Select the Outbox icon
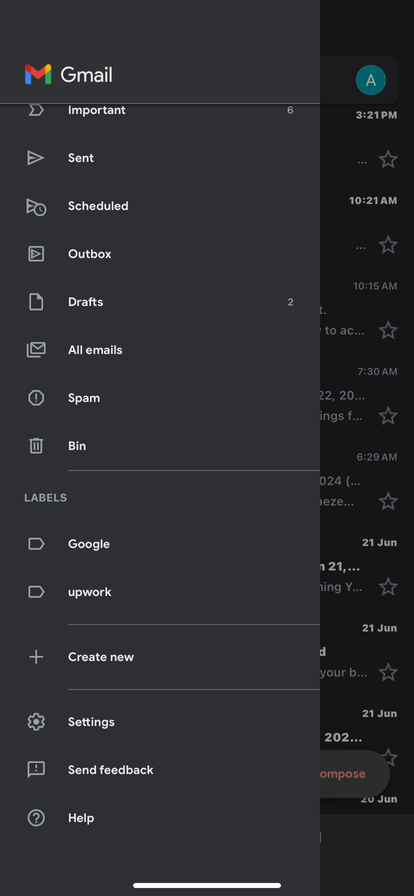This screenshot has width=414, height=896. [x=36, y=254]
